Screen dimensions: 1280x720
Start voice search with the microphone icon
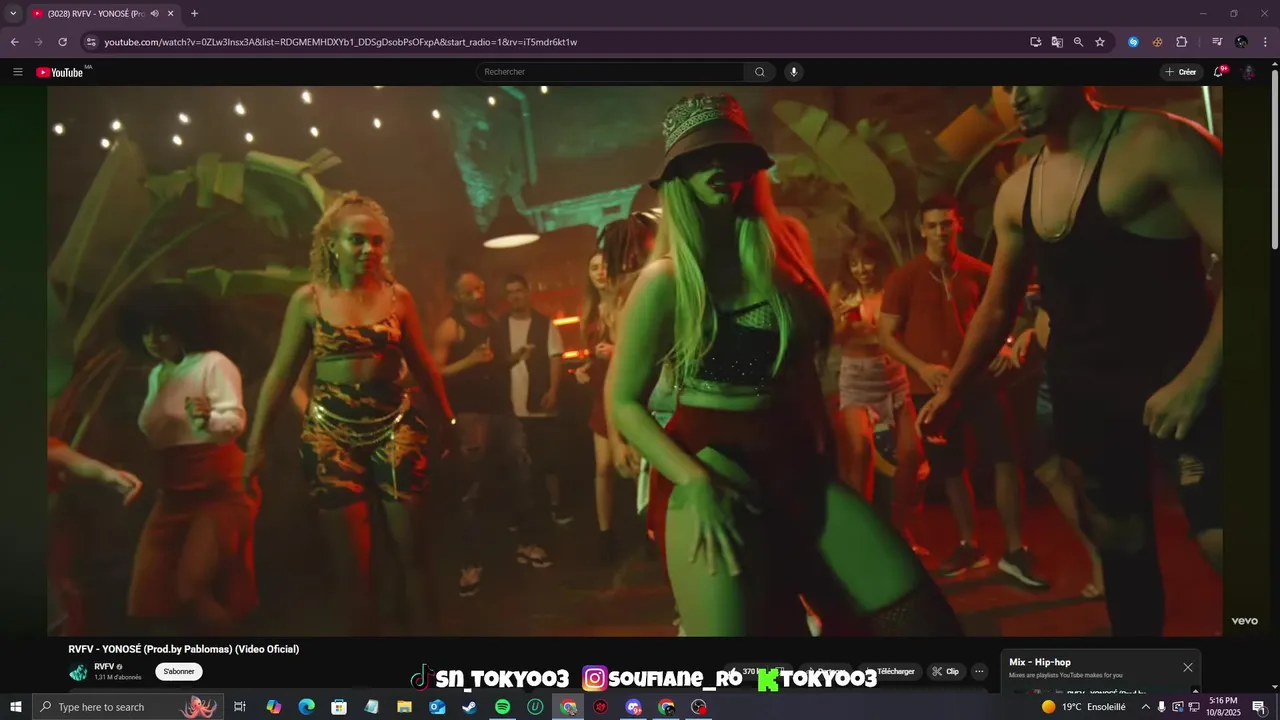[794, 72]
